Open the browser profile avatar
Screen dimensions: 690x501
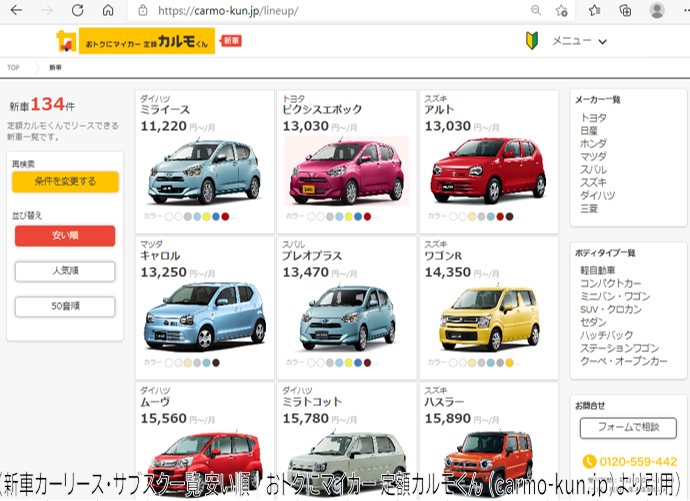point(657,10)
